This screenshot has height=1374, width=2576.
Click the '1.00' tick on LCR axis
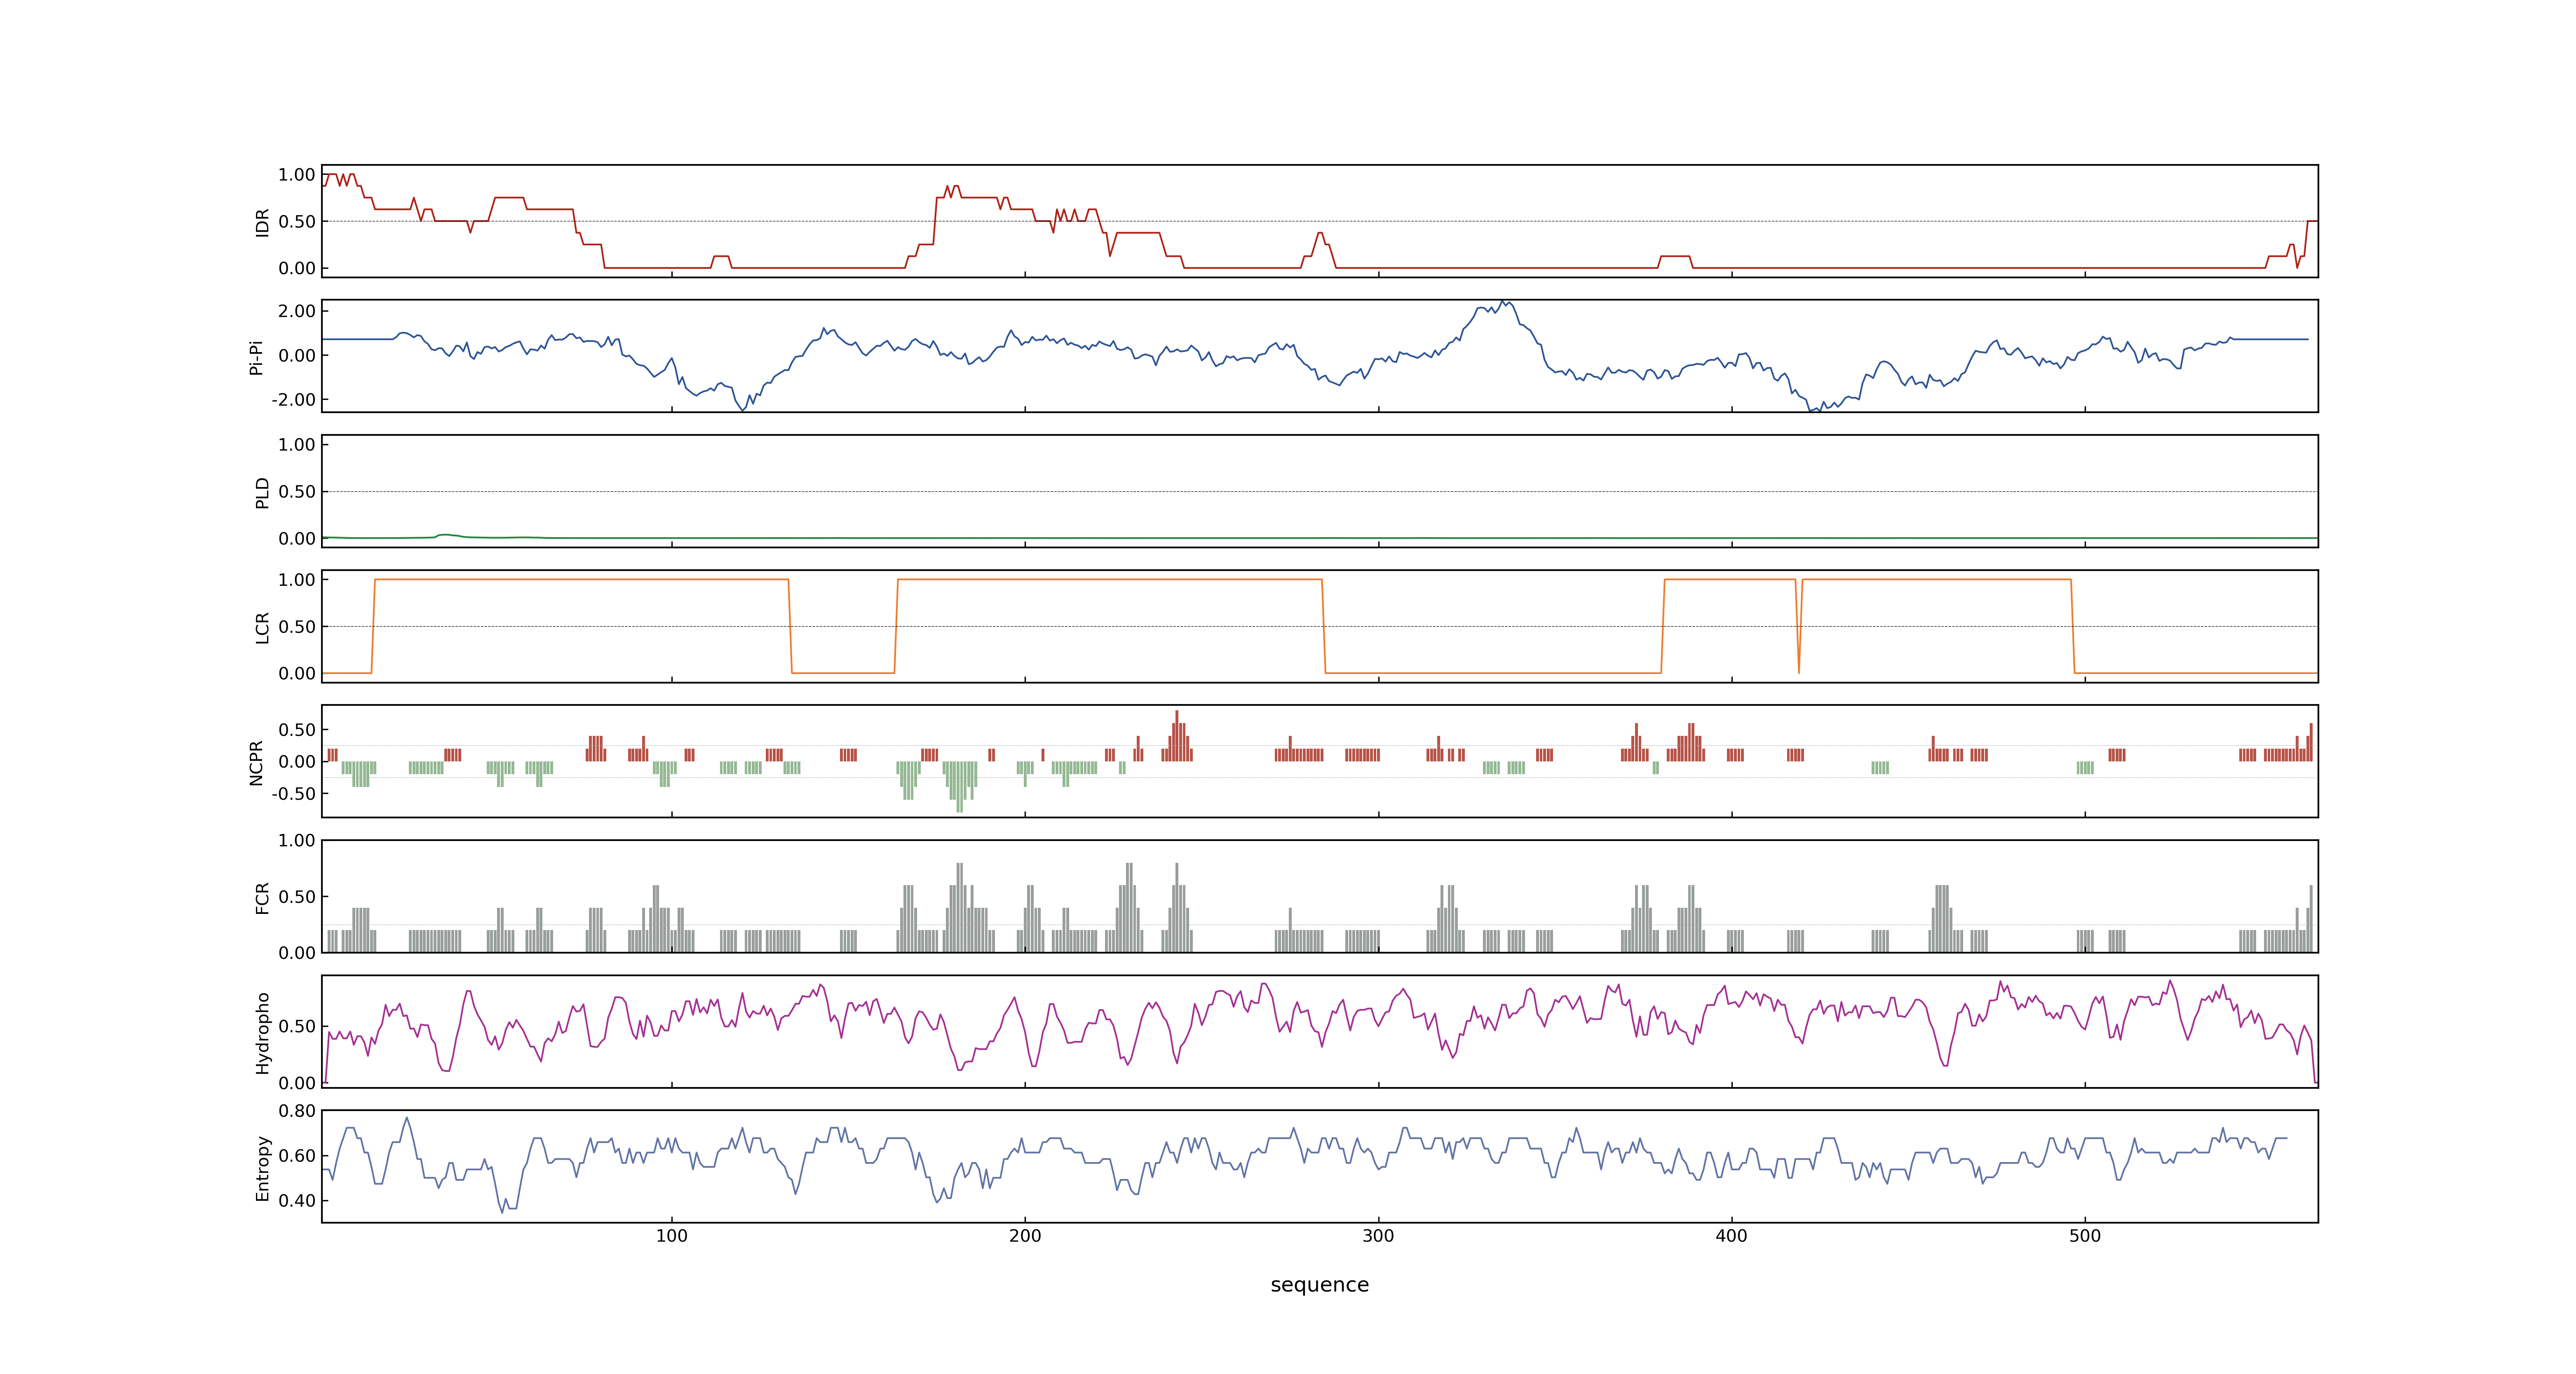coord(297,580)
